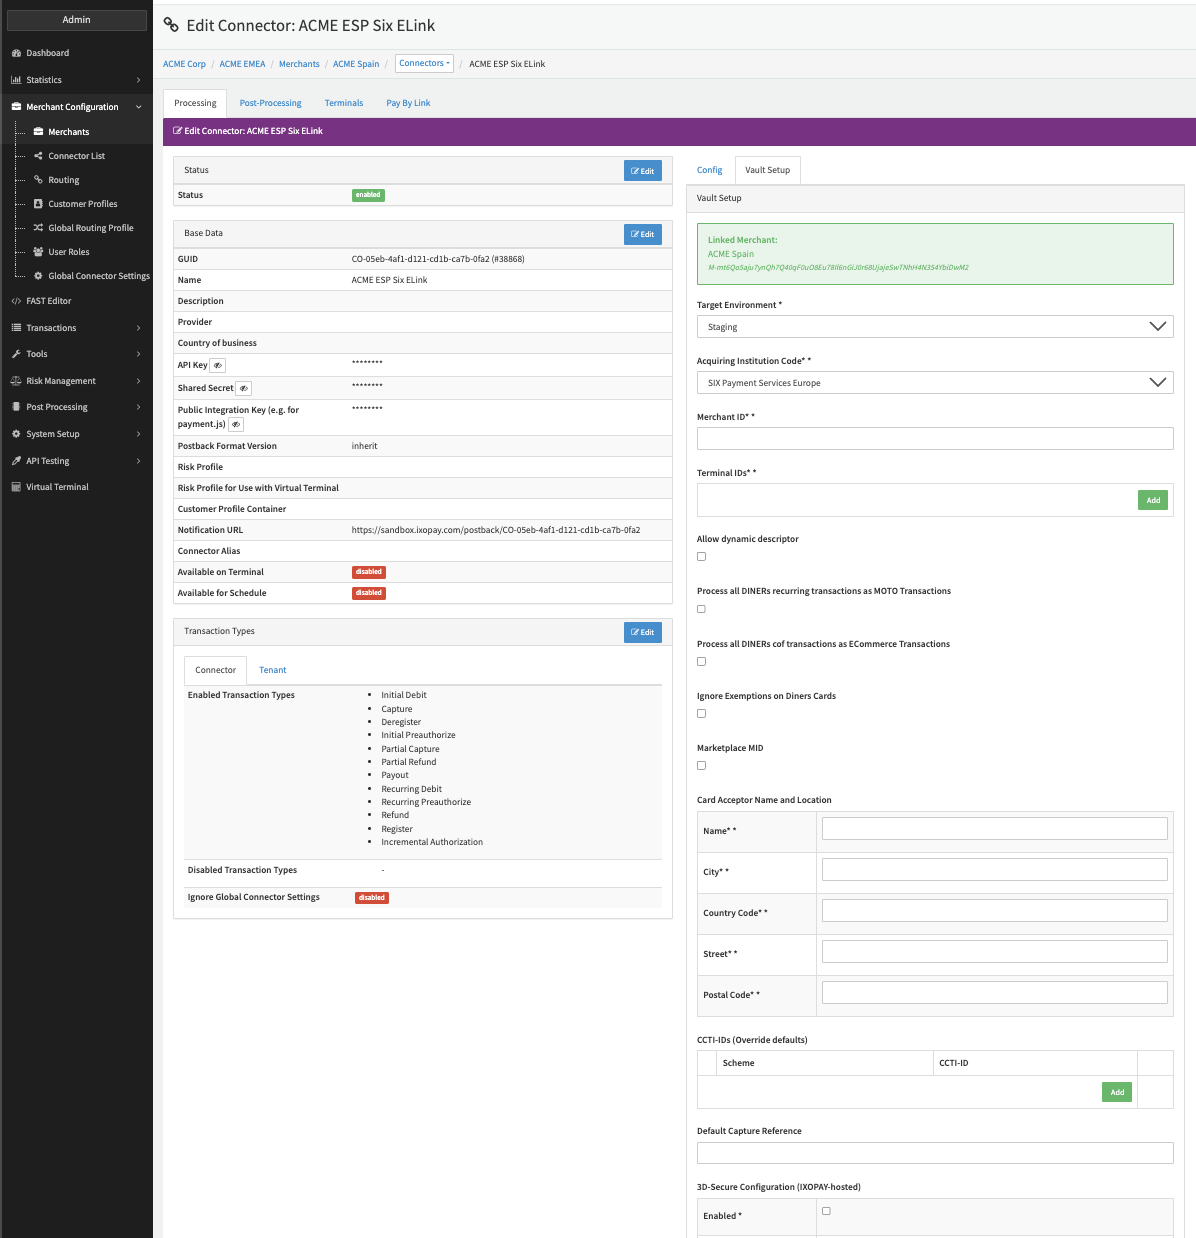Click the Routing icon in sidebar
1196x1238 pixels.
click(x=38, y=180)
